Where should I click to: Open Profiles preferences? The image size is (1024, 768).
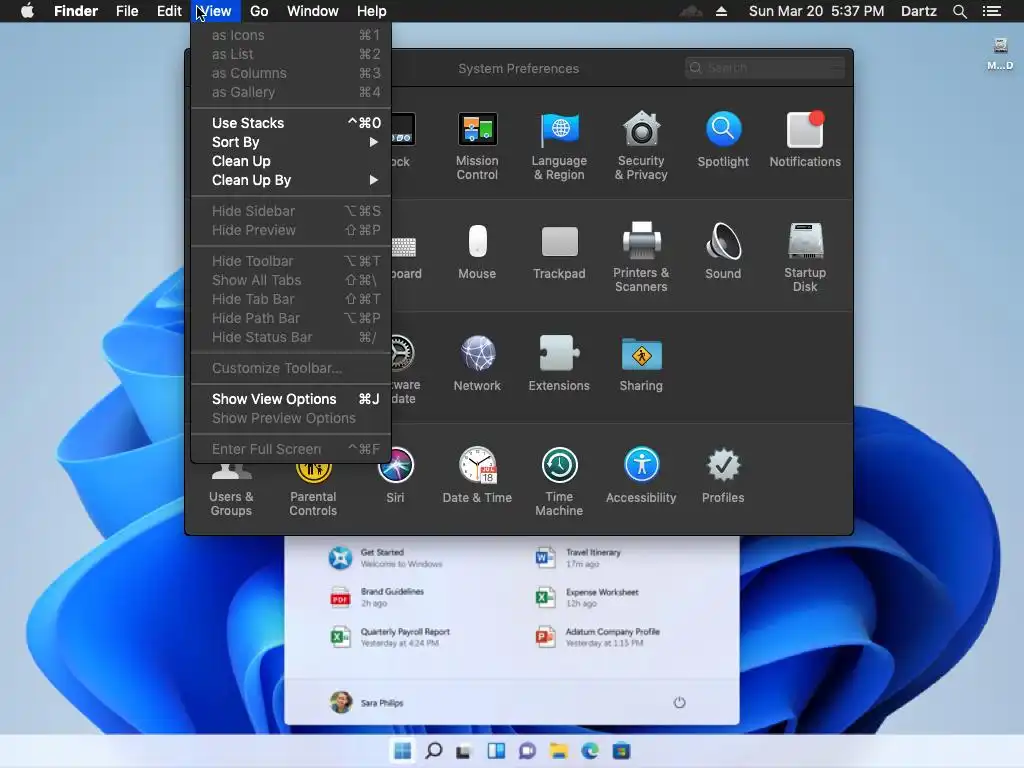(723, 475)
